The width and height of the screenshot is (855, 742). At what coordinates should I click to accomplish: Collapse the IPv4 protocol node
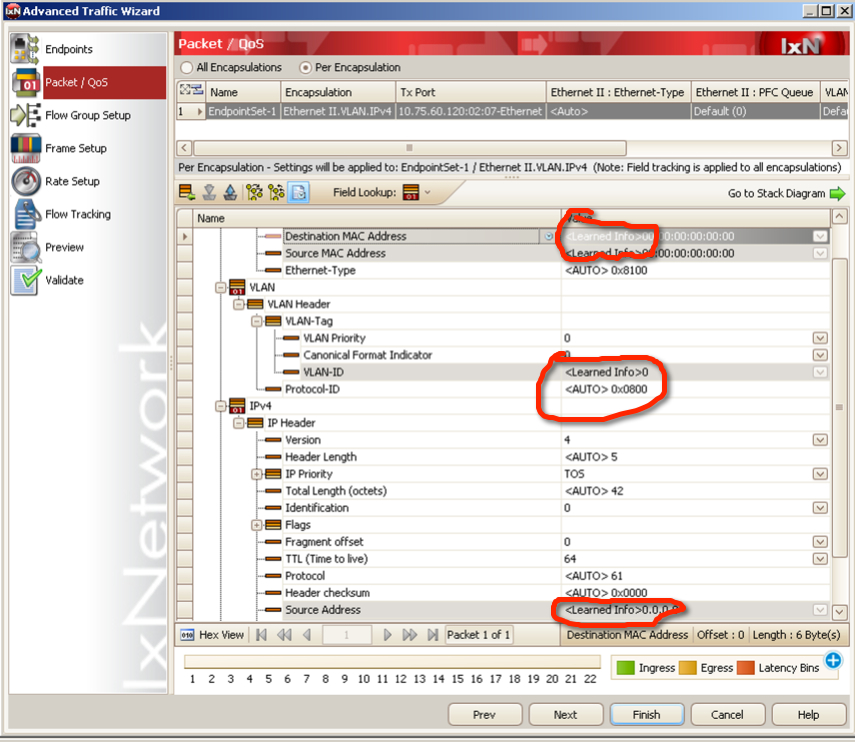(220, 406)
